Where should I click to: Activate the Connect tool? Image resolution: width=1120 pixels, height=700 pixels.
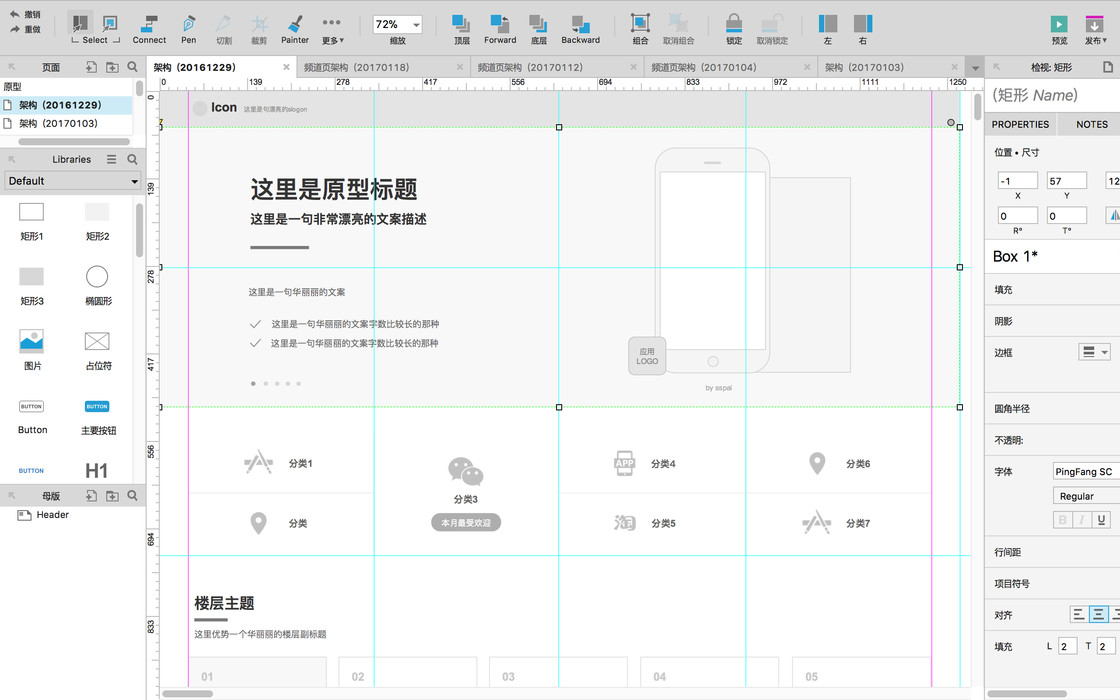coord(149,29)
